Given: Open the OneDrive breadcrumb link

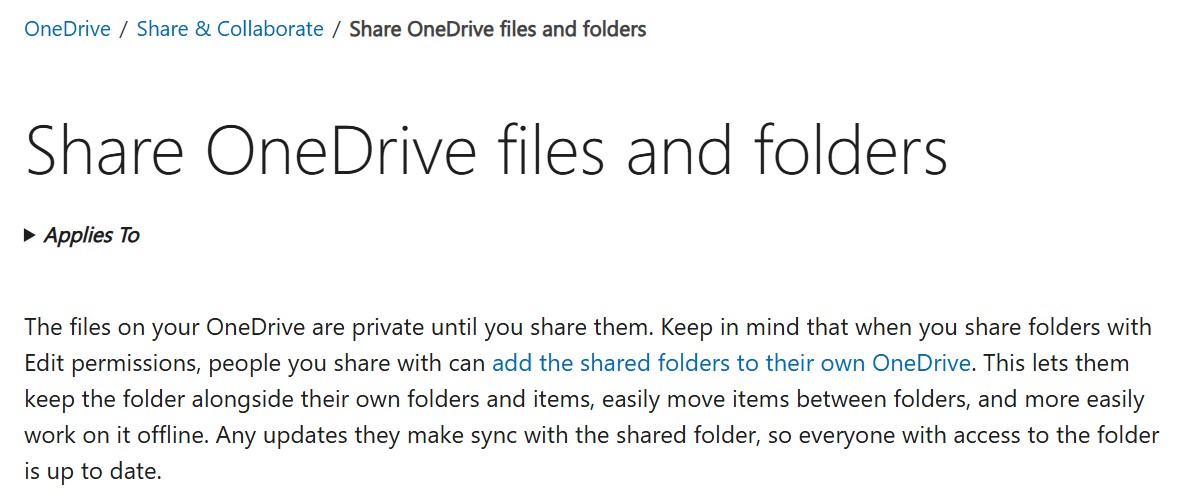Looking at the screenshot, I should (67, 29).
